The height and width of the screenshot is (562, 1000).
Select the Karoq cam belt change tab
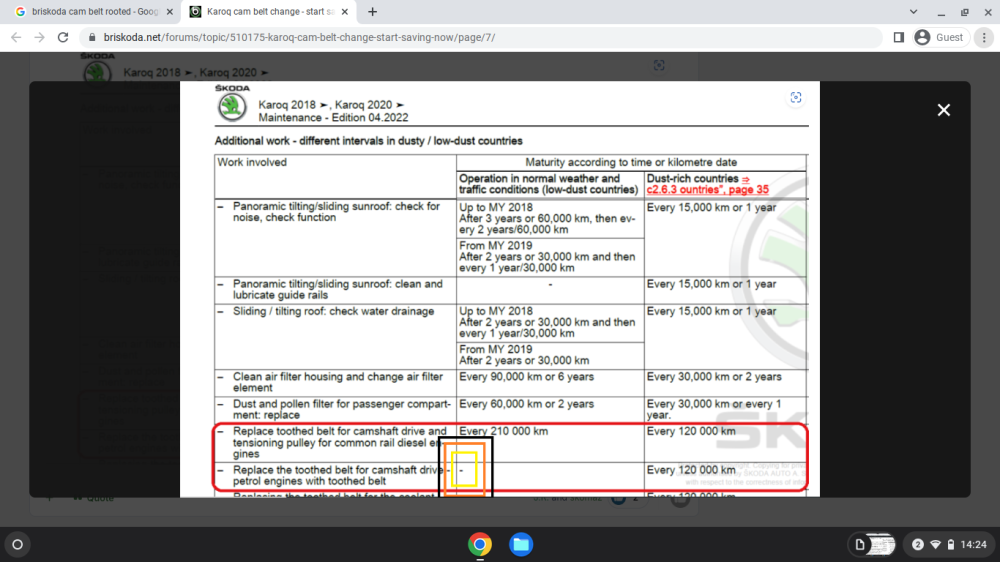point(268,11)
